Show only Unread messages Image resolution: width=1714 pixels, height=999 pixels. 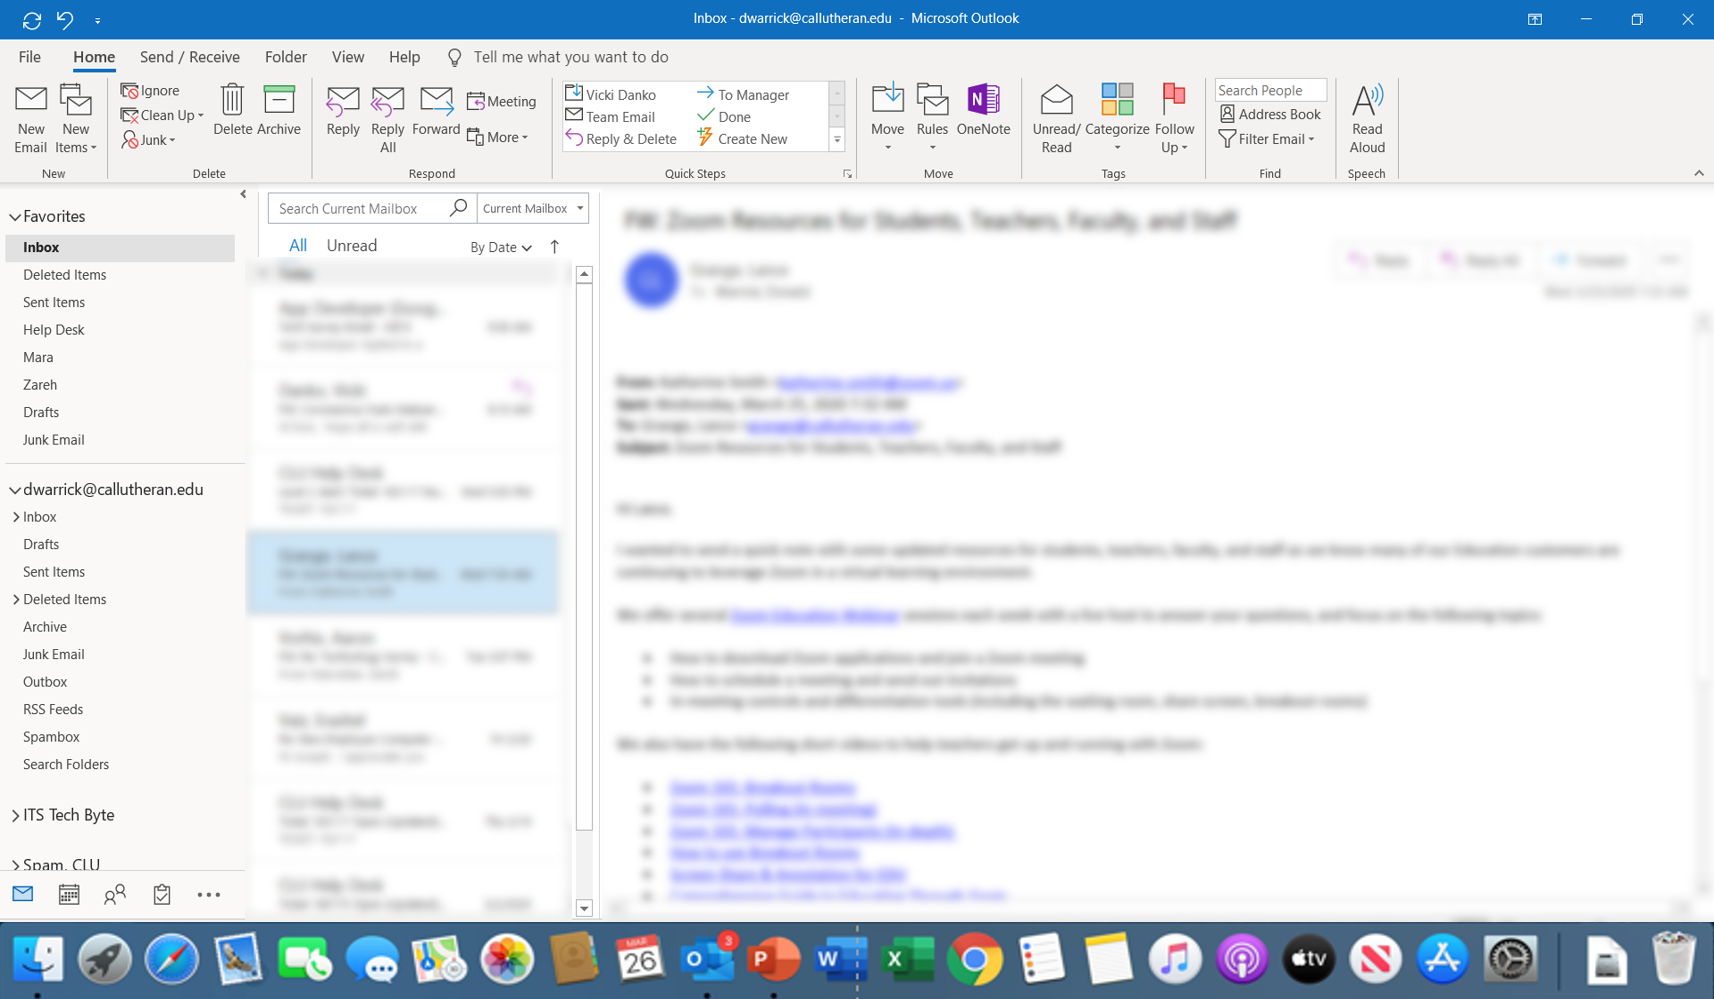click(x=352, y=246)
